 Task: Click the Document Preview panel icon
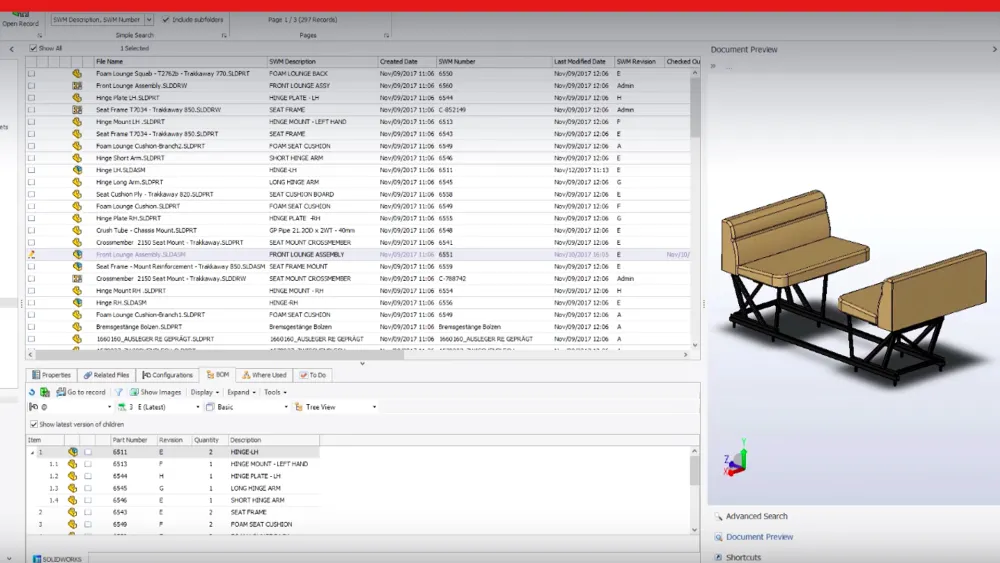tap(718, 537)
